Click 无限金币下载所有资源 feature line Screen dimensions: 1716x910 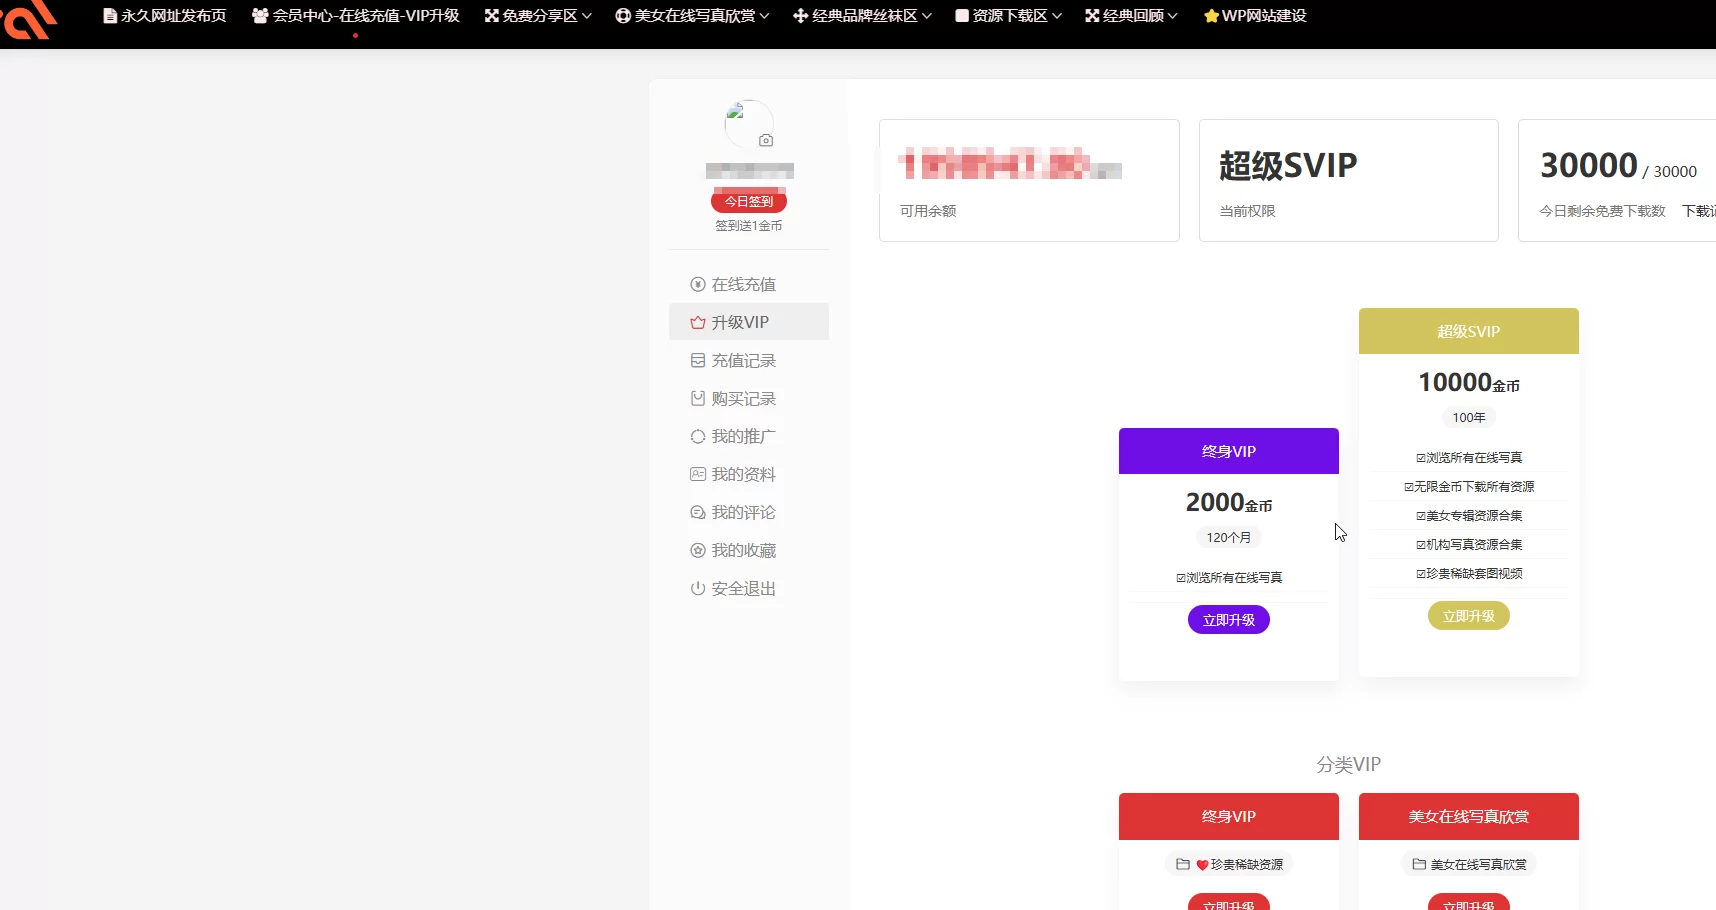(1469, 487)
